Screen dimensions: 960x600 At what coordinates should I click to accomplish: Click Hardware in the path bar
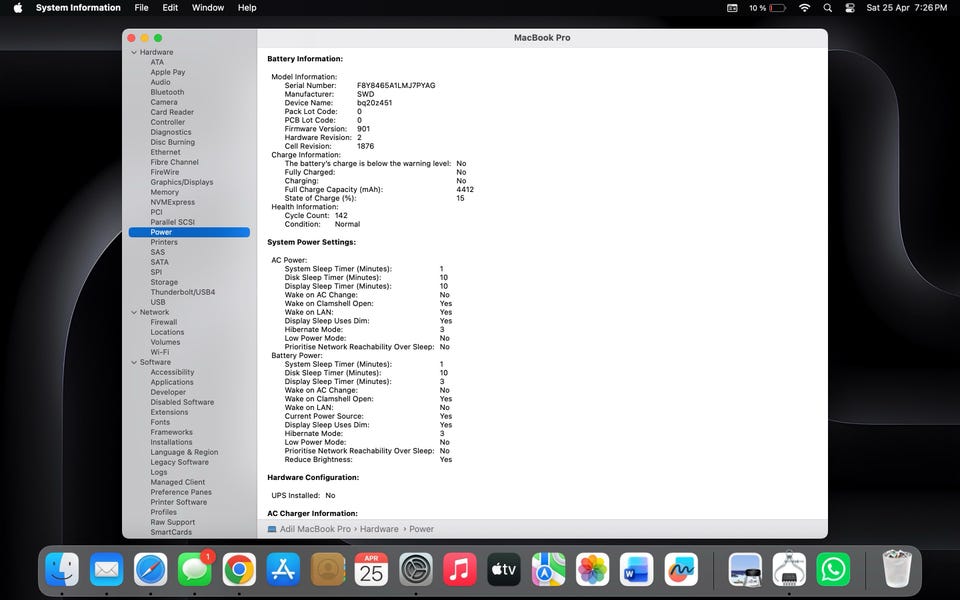379,529
